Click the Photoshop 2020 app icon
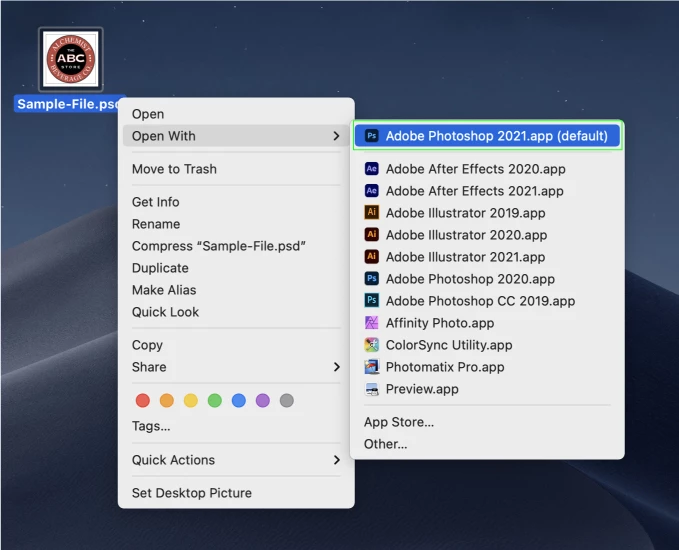 click(x=372, y=279)
